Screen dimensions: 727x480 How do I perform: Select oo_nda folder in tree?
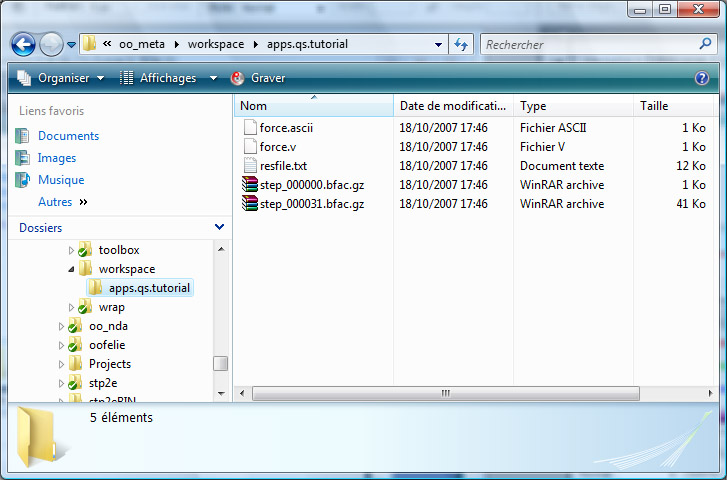[x=108, y=326]
